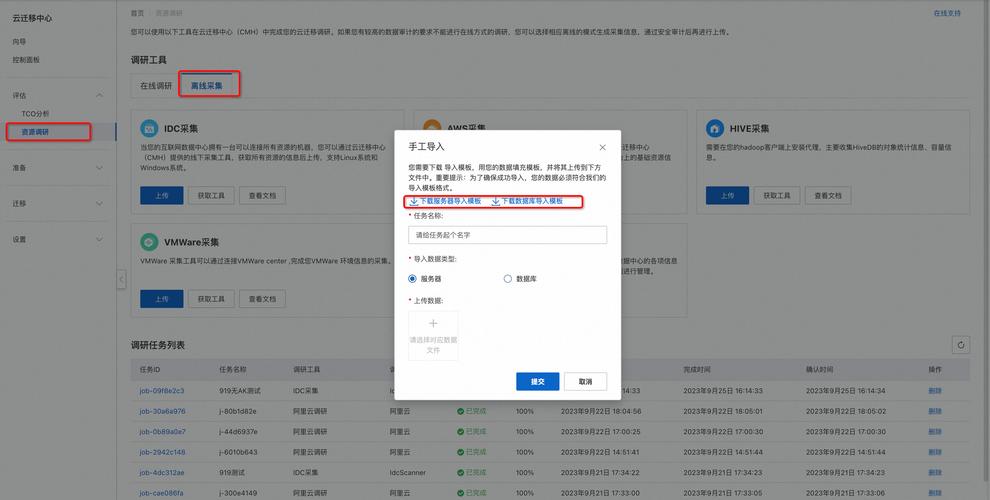990x500 pixels.
Task: Open task job-2942c148
Action: point(162,452)
